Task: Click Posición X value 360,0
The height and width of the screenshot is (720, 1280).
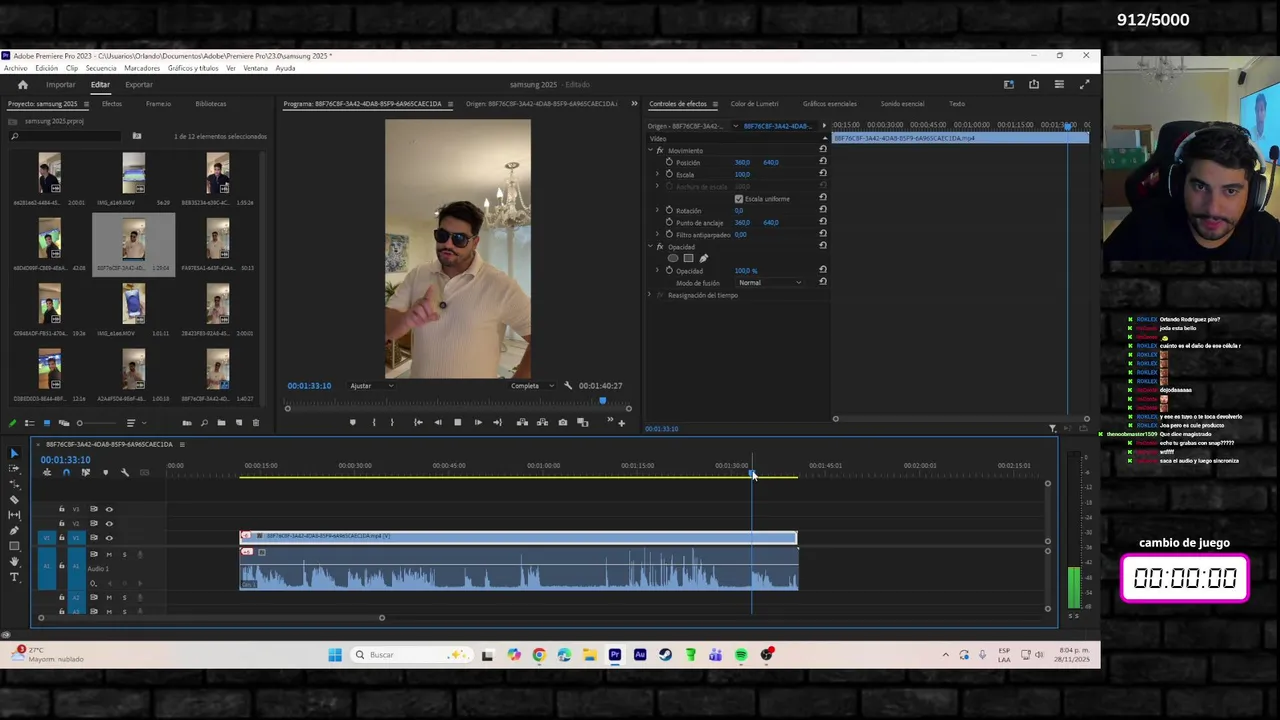Action: pyautogui.click(x=742, y=162)
